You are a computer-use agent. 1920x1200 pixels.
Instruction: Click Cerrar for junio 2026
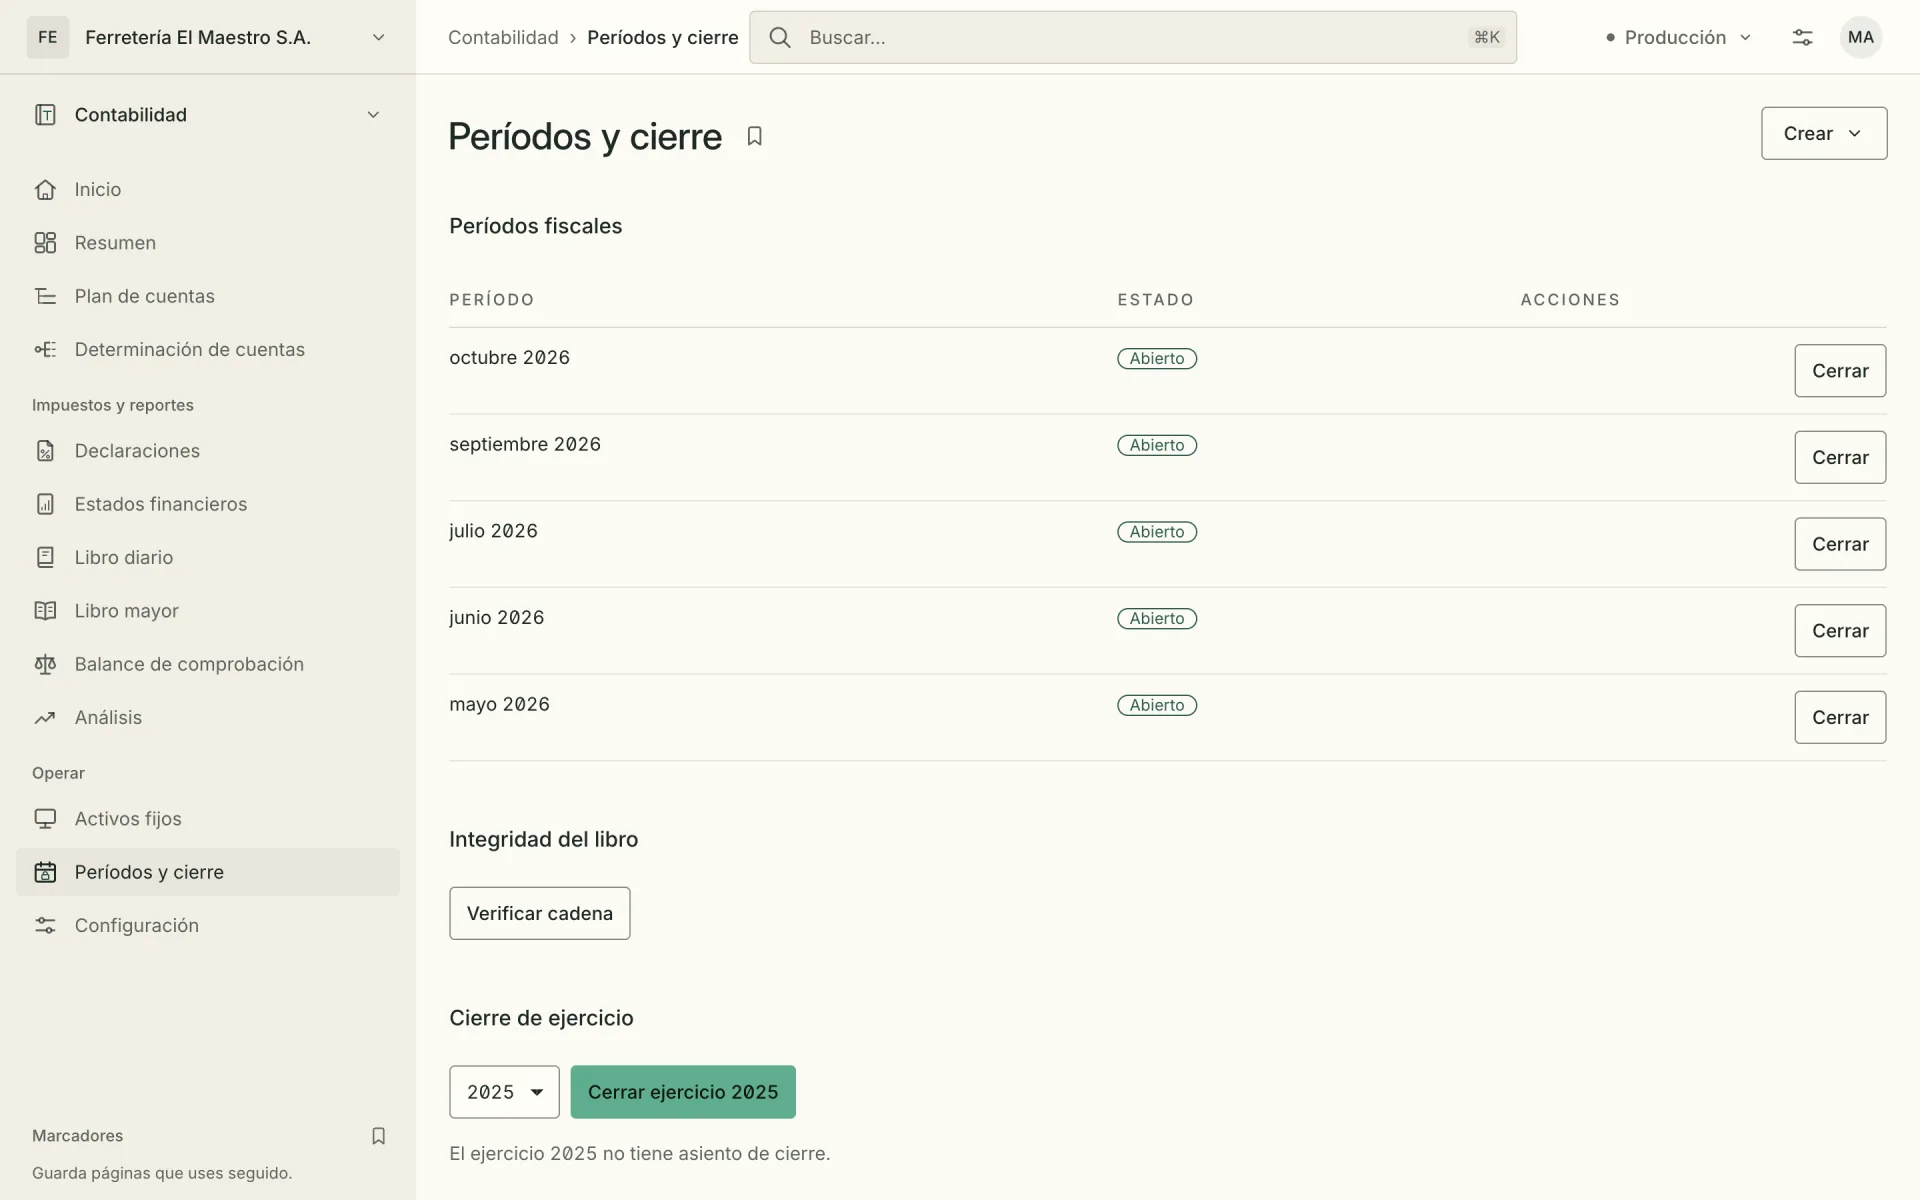(x=1840, y=631)
